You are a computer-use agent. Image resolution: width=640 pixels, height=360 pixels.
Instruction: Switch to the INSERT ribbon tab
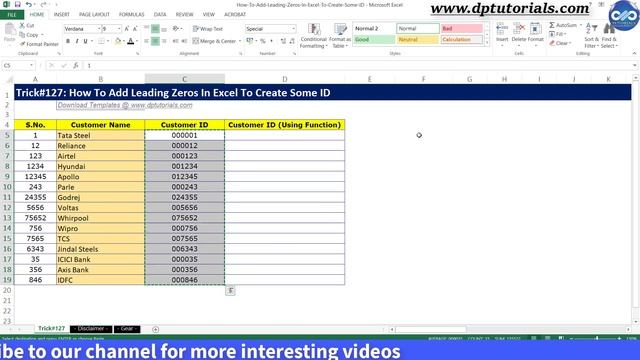(x=62, y=15)
